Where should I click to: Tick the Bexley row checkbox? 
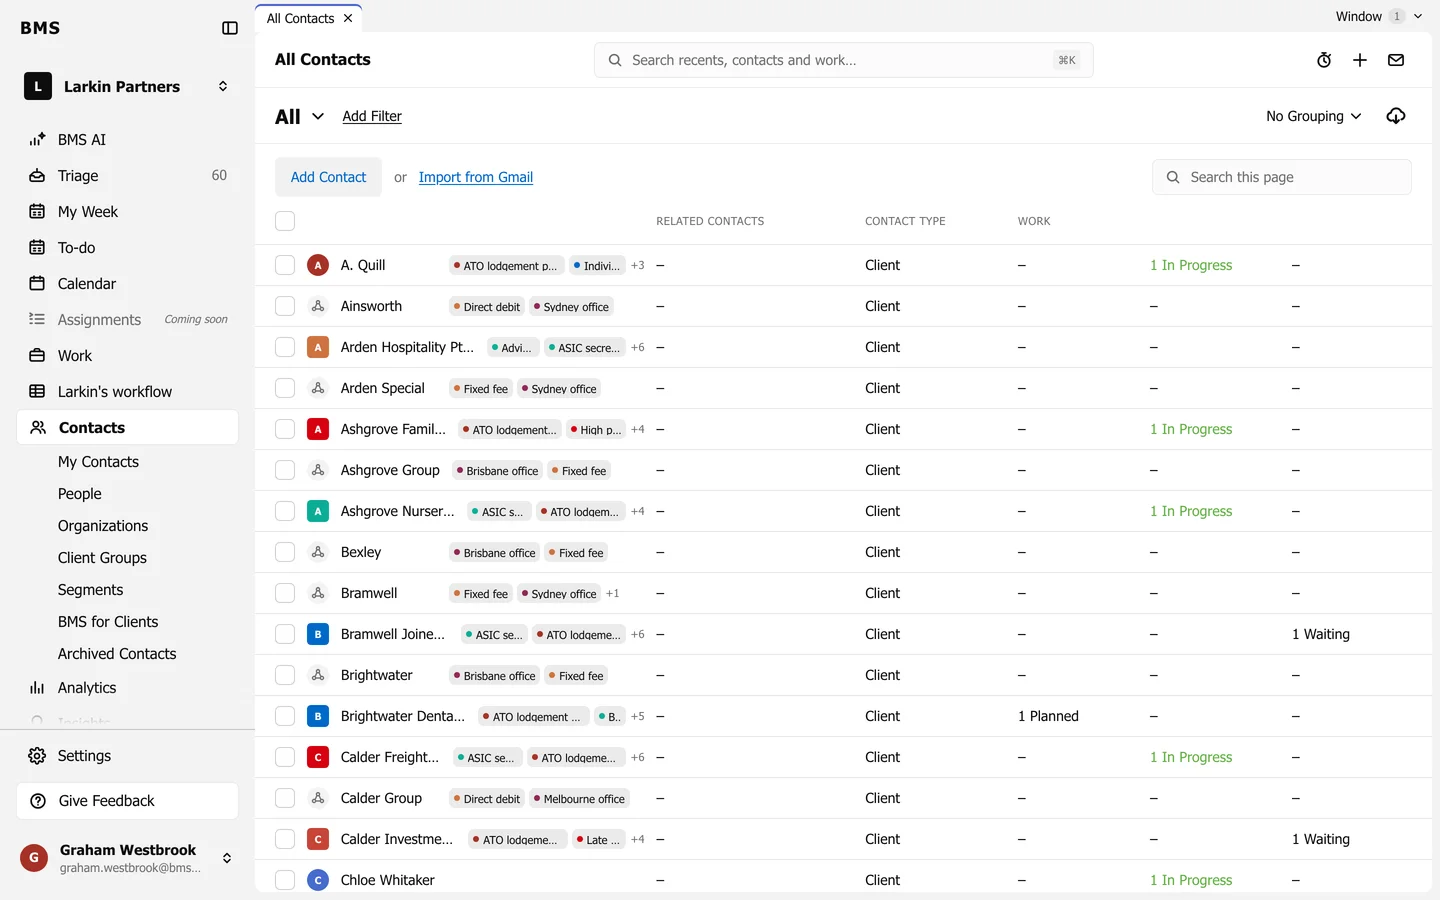pos(285,552)
